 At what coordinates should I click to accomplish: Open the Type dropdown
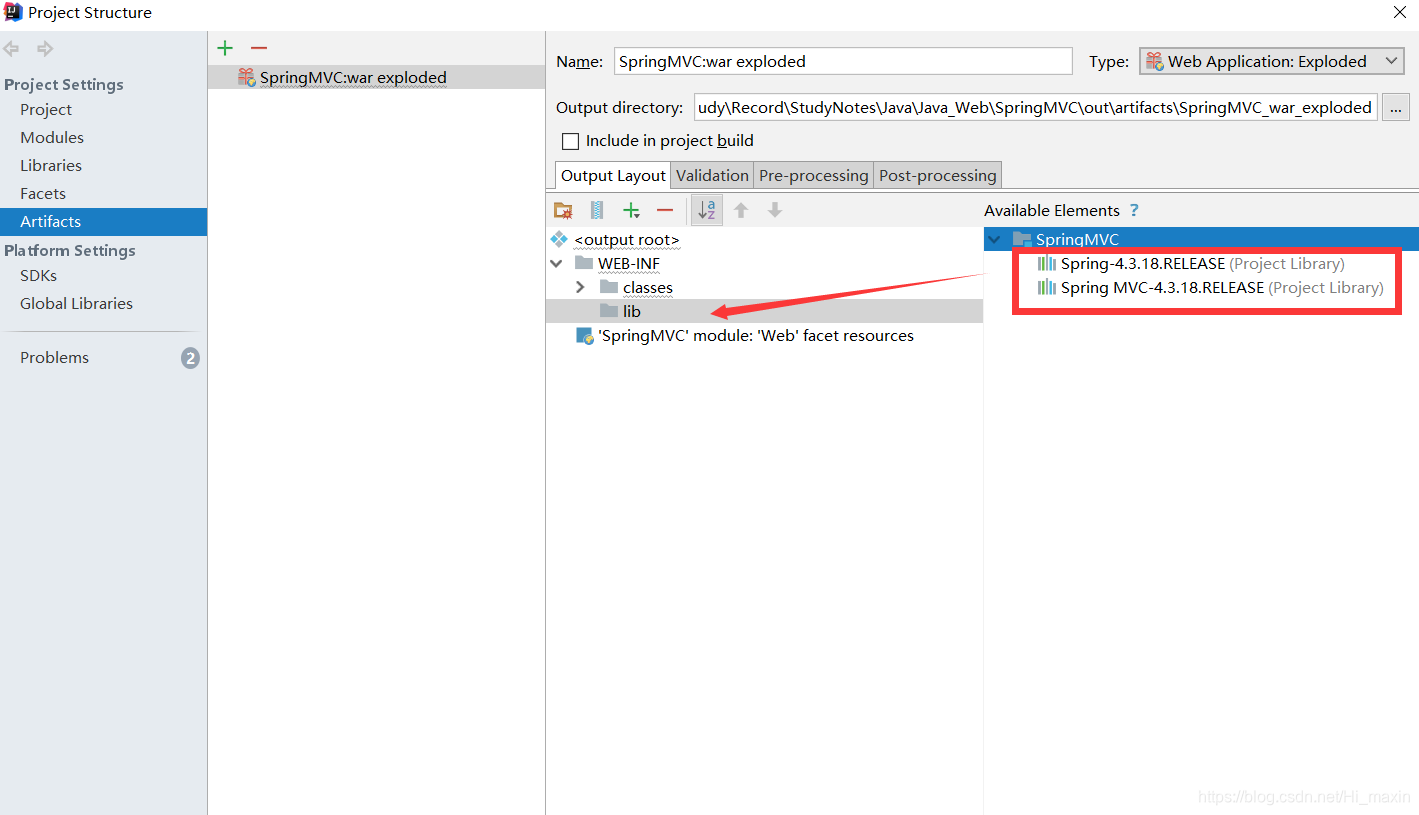(1271, 61)
